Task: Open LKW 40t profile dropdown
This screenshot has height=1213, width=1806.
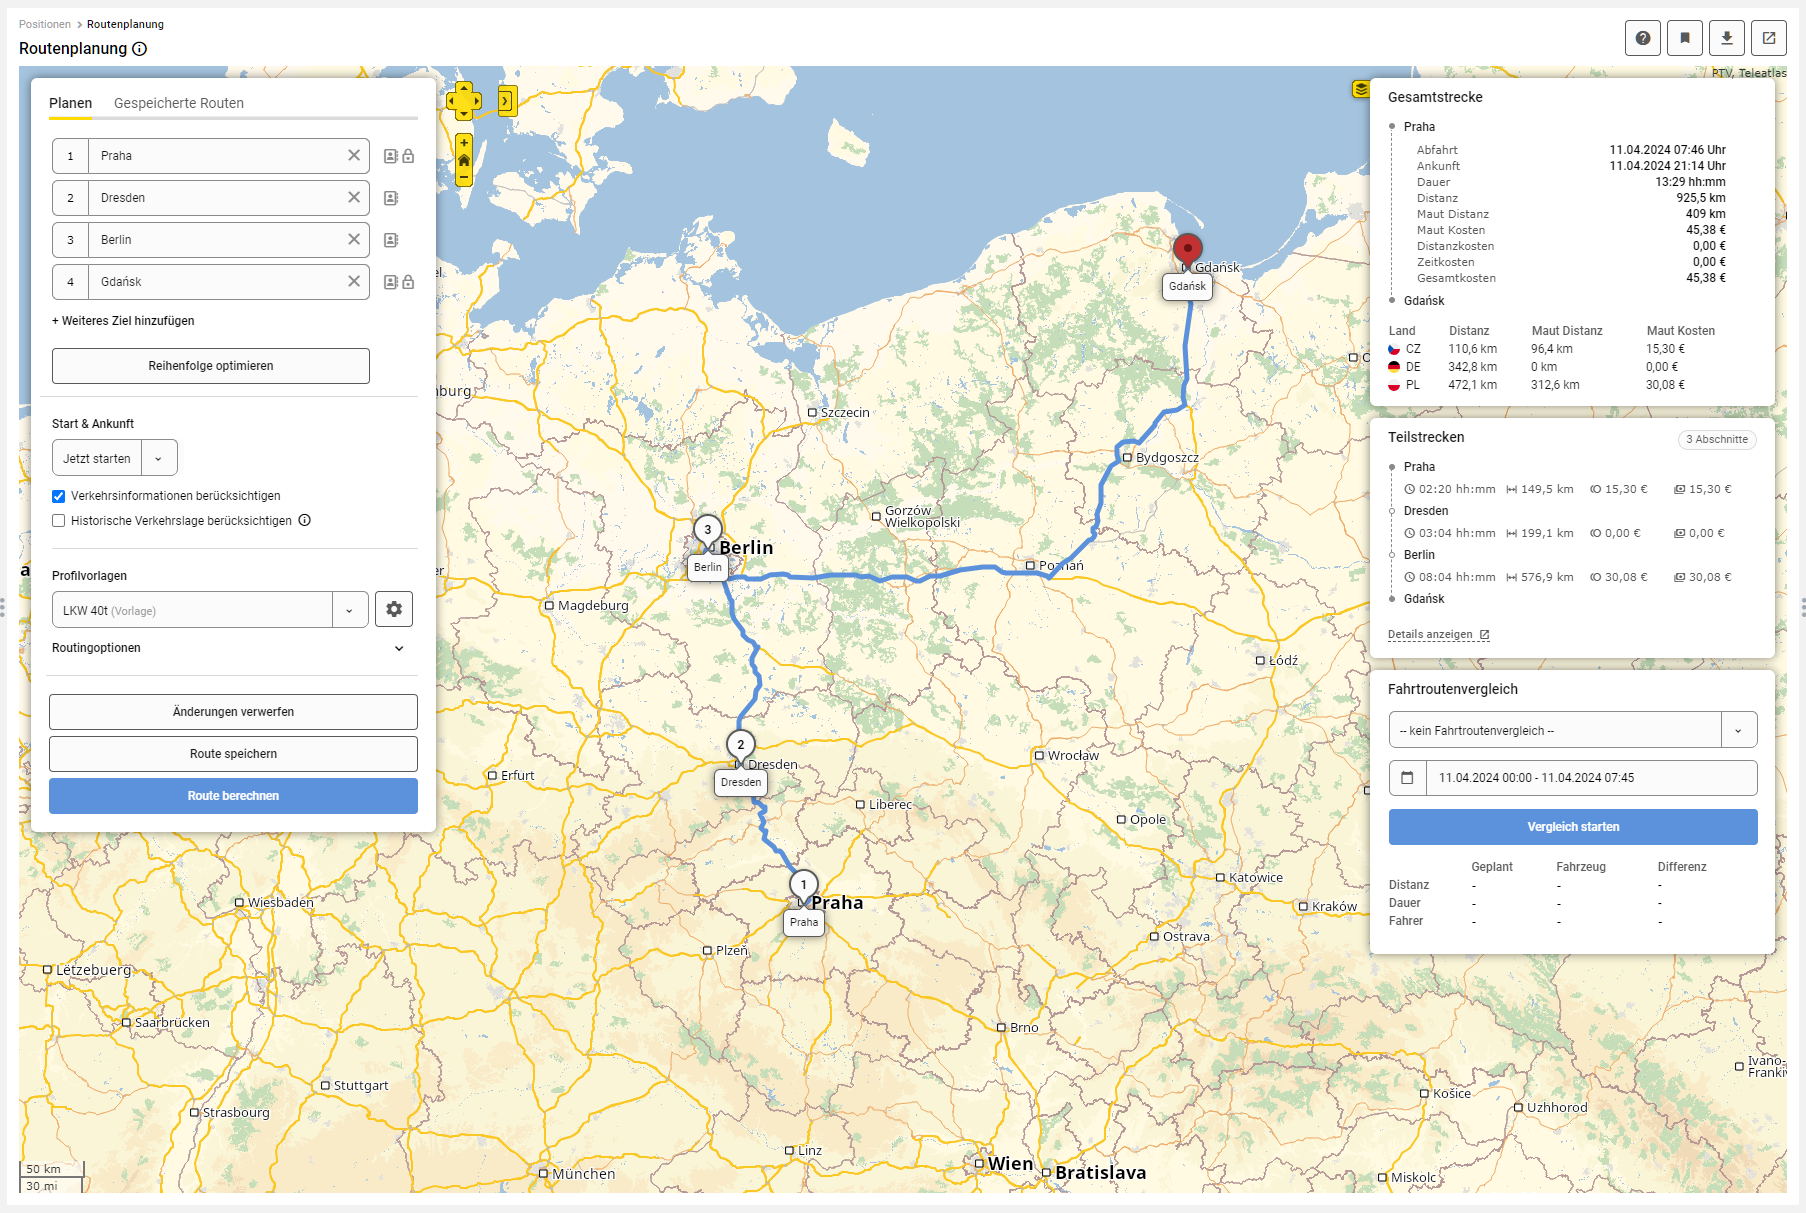Action: coord(350,610)
